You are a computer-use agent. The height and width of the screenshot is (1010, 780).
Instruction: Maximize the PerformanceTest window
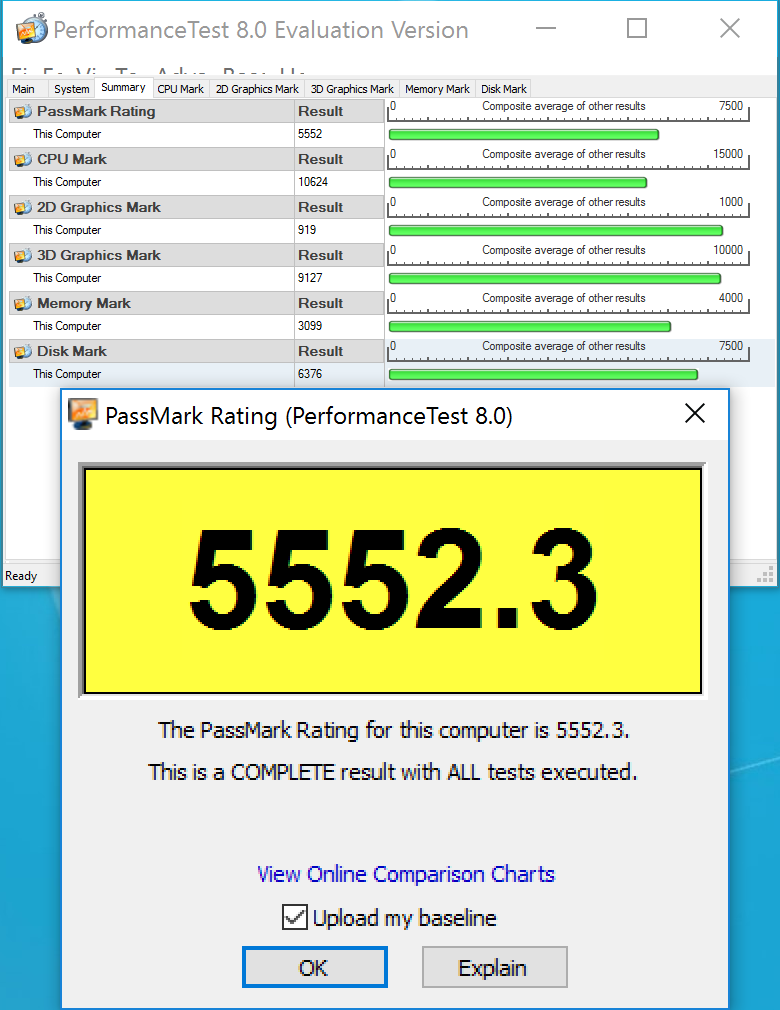tap(637, 28)
